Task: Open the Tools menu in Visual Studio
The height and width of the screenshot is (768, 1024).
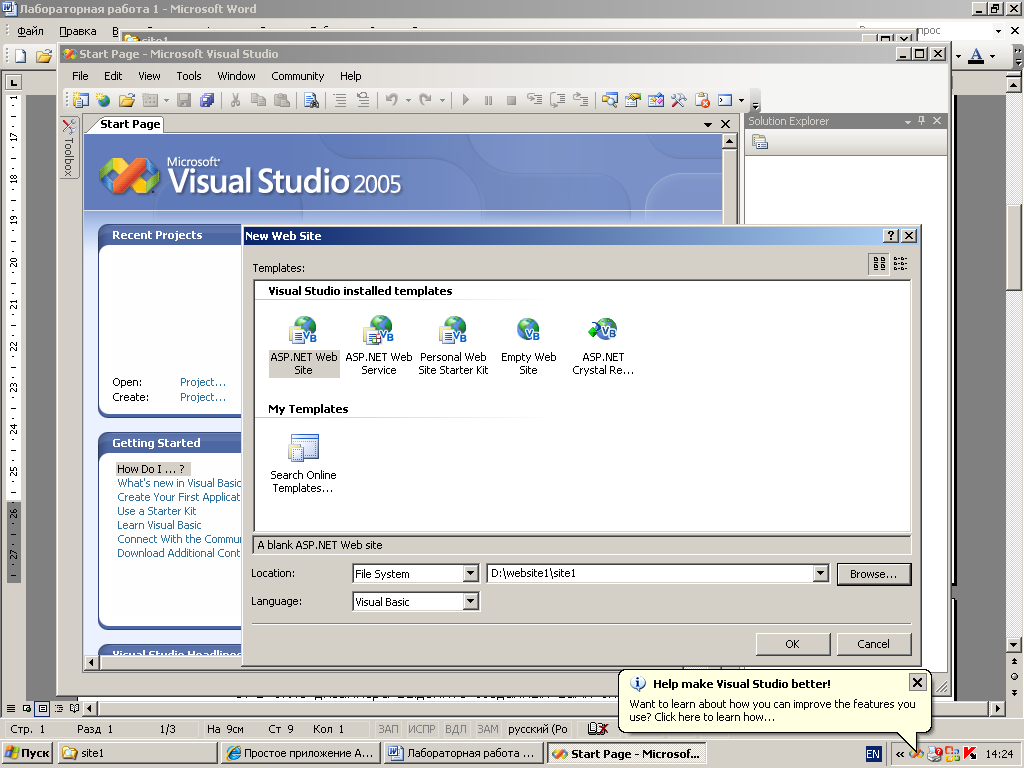Action: 189,76
